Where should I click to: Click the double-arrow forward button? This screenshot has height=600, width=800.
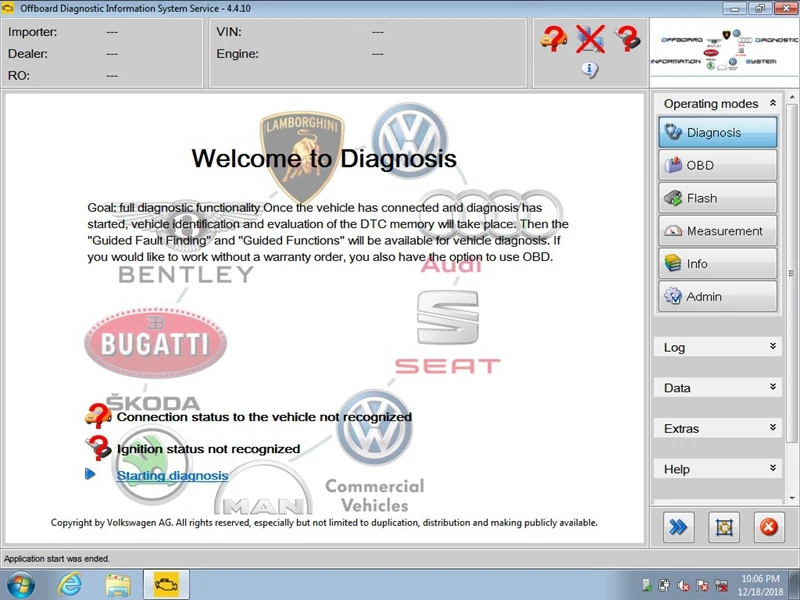[678, 527]
